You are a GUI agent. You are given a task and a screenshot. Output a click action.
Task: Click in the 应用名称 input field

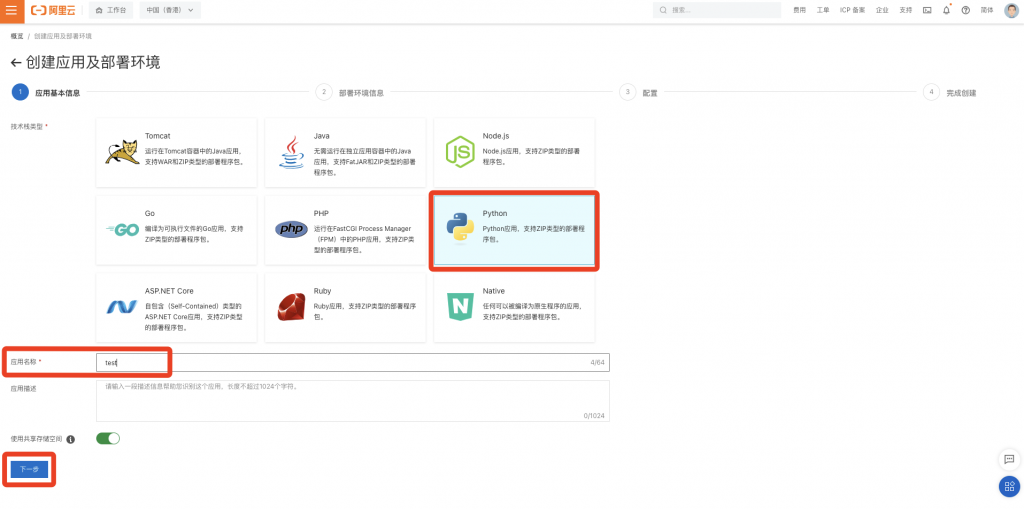353,362
